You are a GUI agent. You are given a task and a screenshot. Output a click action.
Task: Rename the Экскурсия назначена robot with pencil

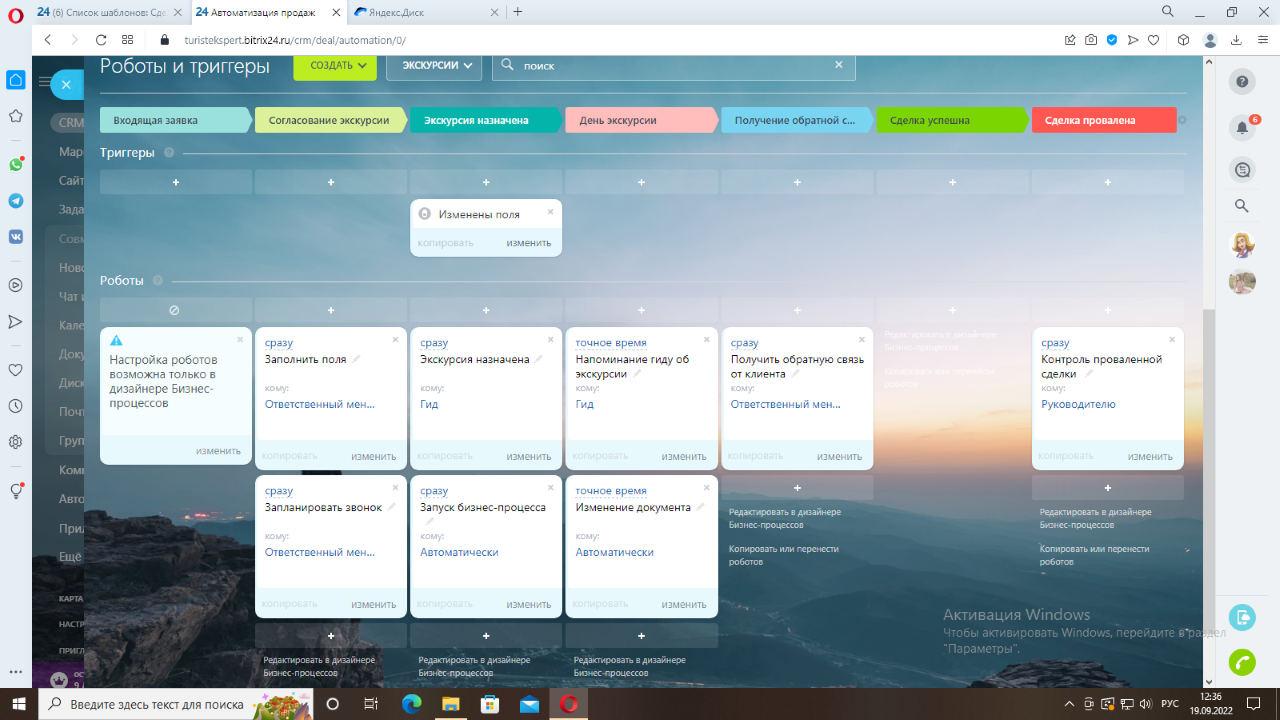[x=539, y=359]
